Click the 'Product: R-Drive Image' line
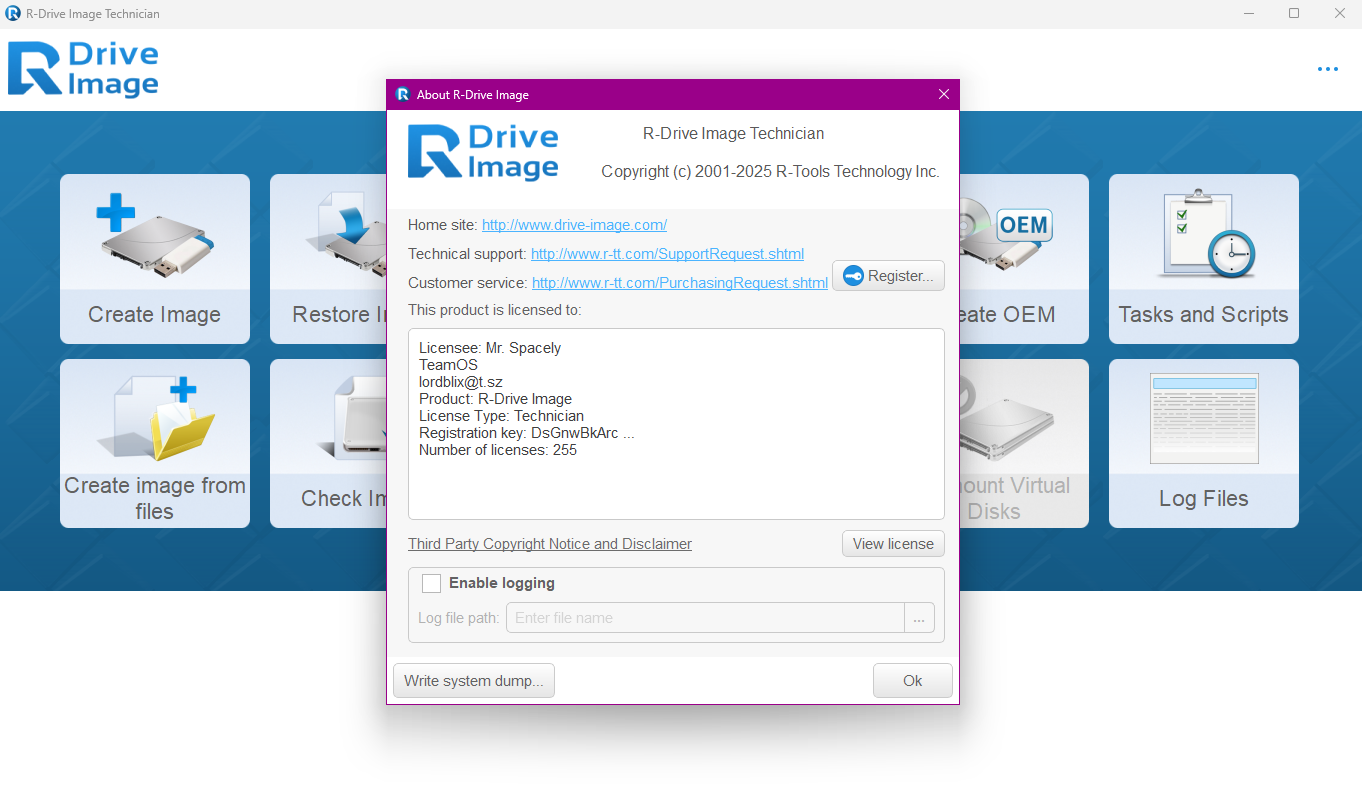 click(x=495, y=399)
